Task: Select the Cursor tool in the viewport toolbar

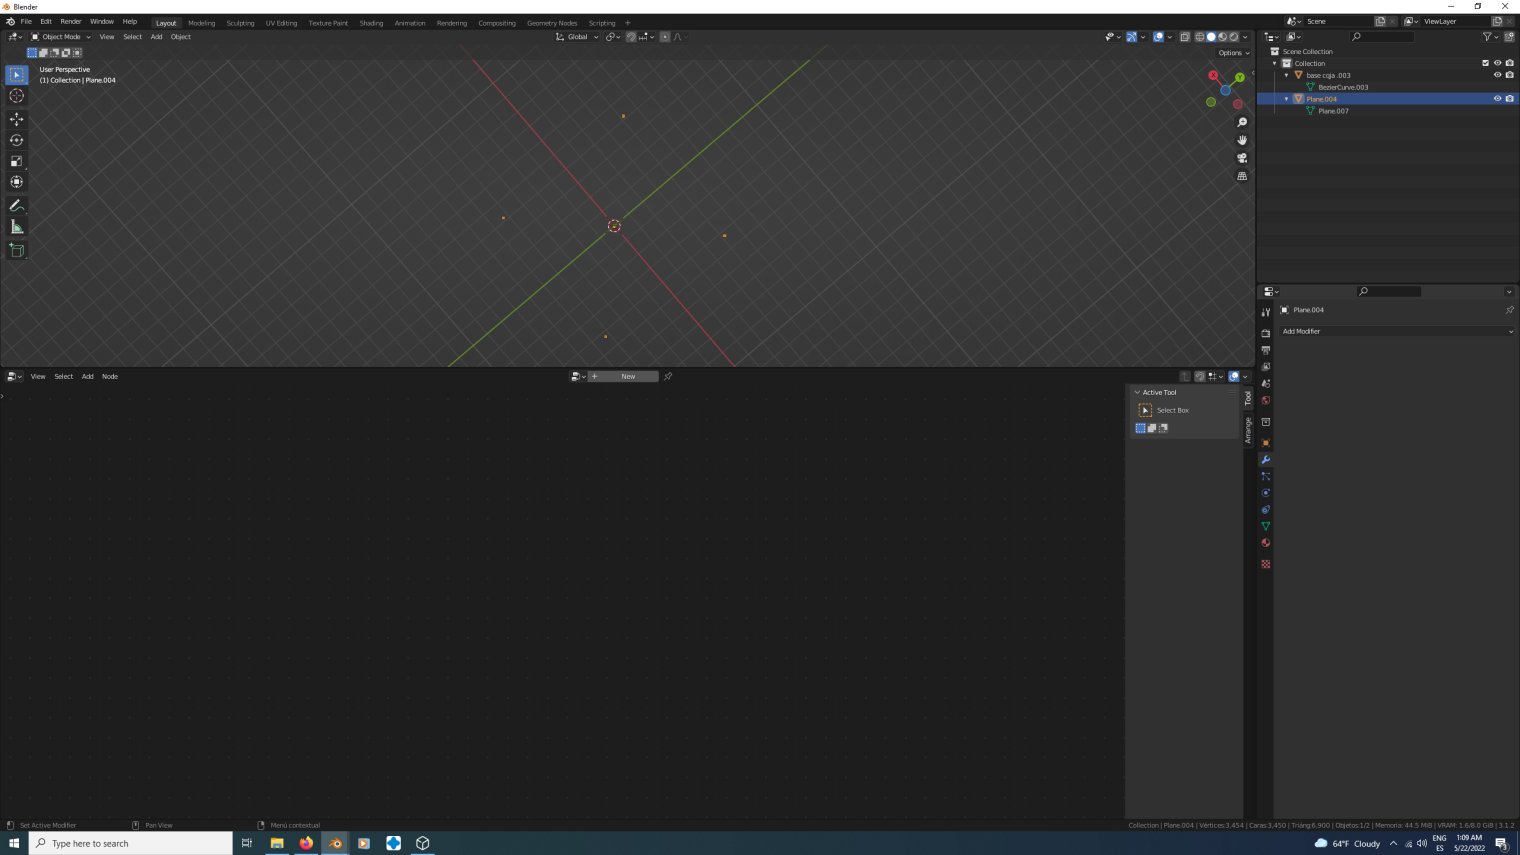Action: tap(16, 96)
